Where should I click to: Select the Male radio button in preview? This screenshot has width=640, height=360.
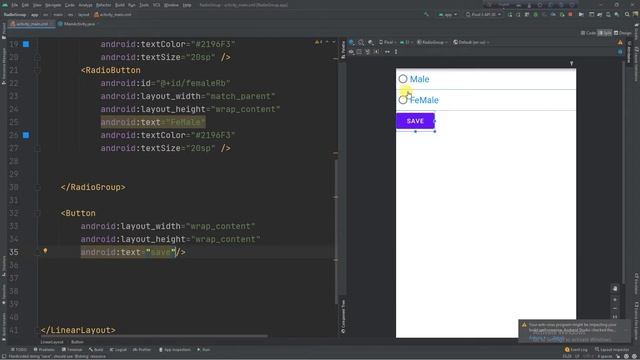(403, 79)
